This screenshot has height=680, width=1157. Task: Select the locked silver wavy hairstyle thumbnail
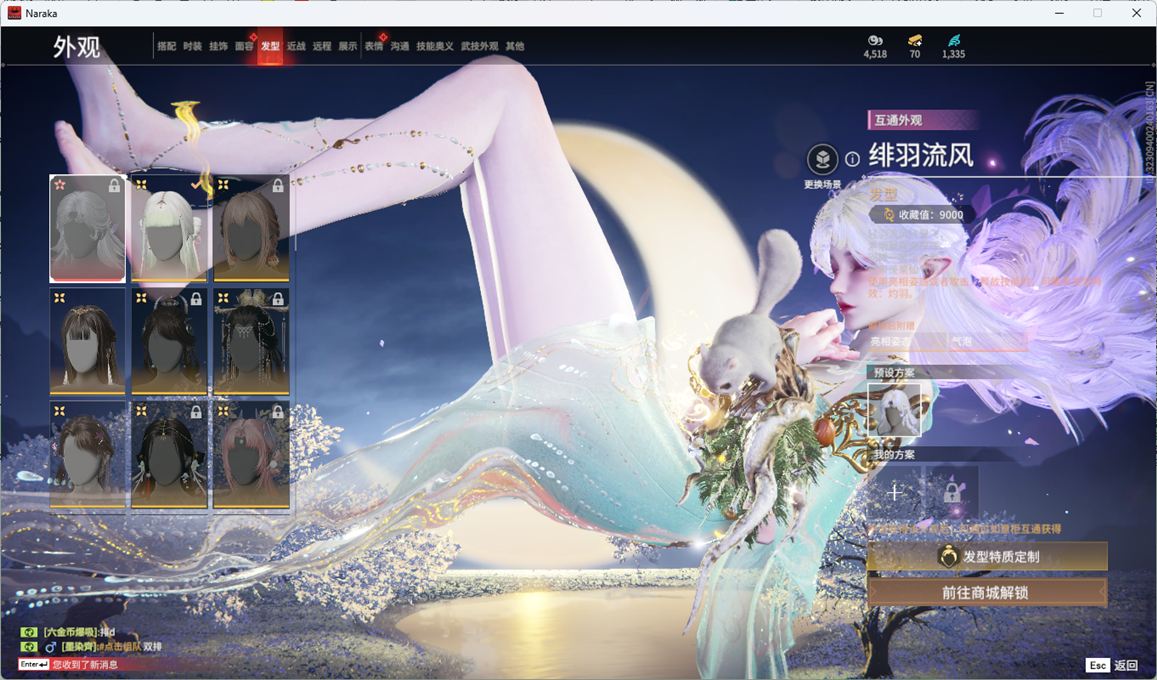87,229
